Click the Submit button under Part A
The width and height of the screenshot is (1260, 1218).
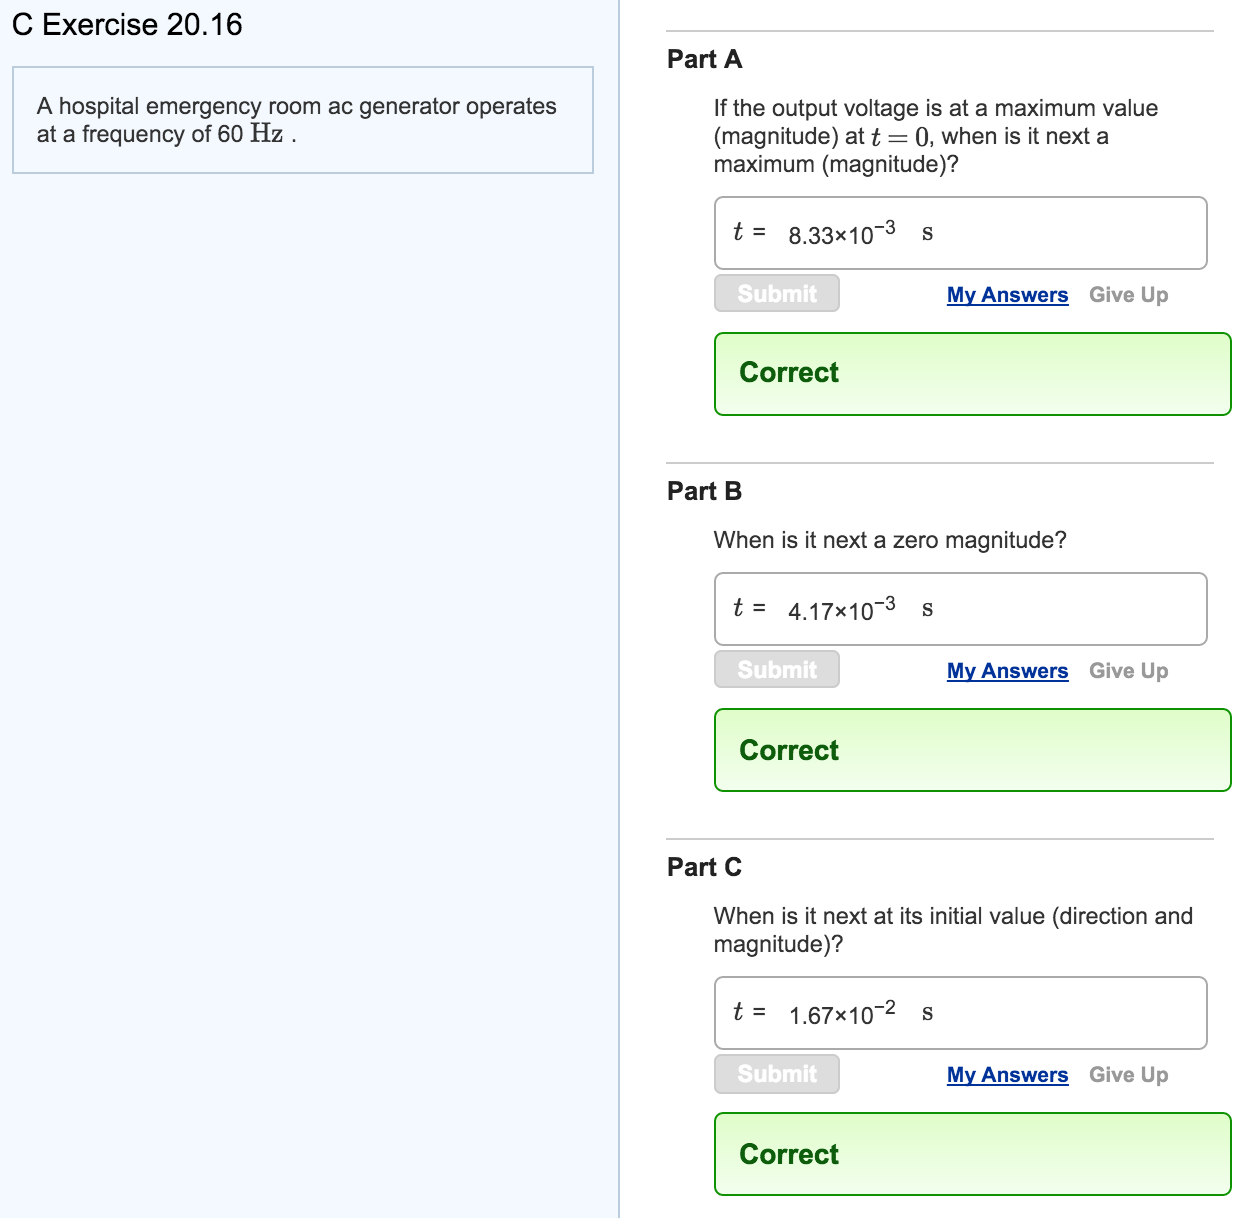(x=777, y=294)
